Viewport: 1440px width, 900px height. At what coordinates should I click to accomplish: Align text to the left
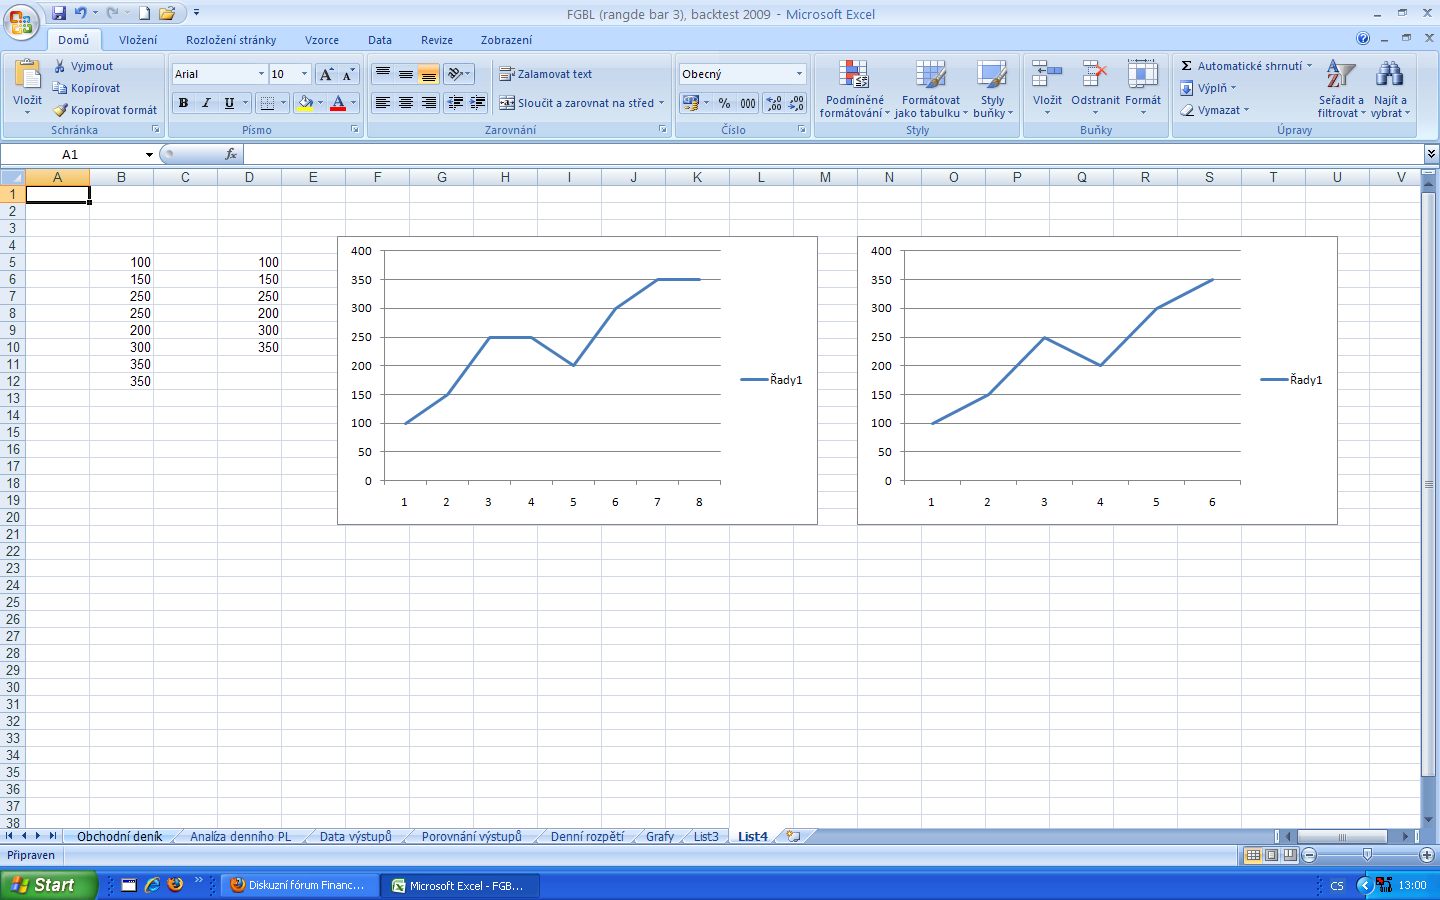click(382, 103)
